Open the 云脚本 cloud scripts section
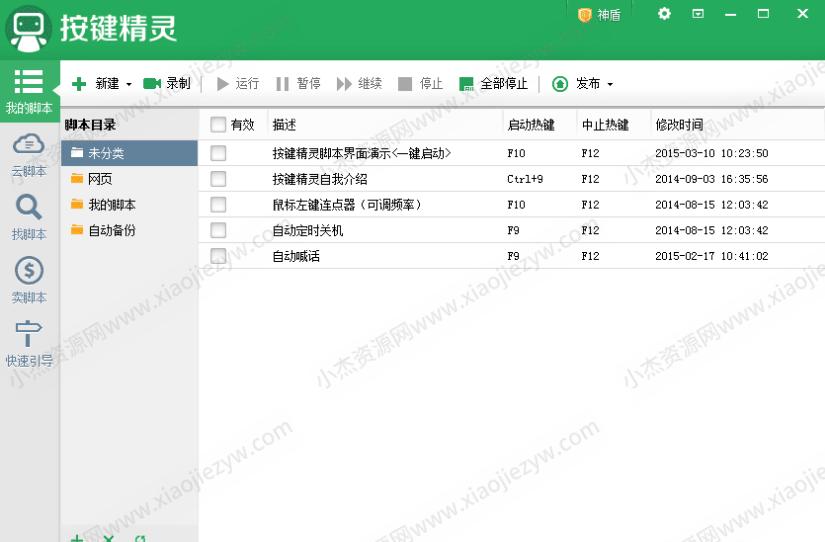 (29, 155)
